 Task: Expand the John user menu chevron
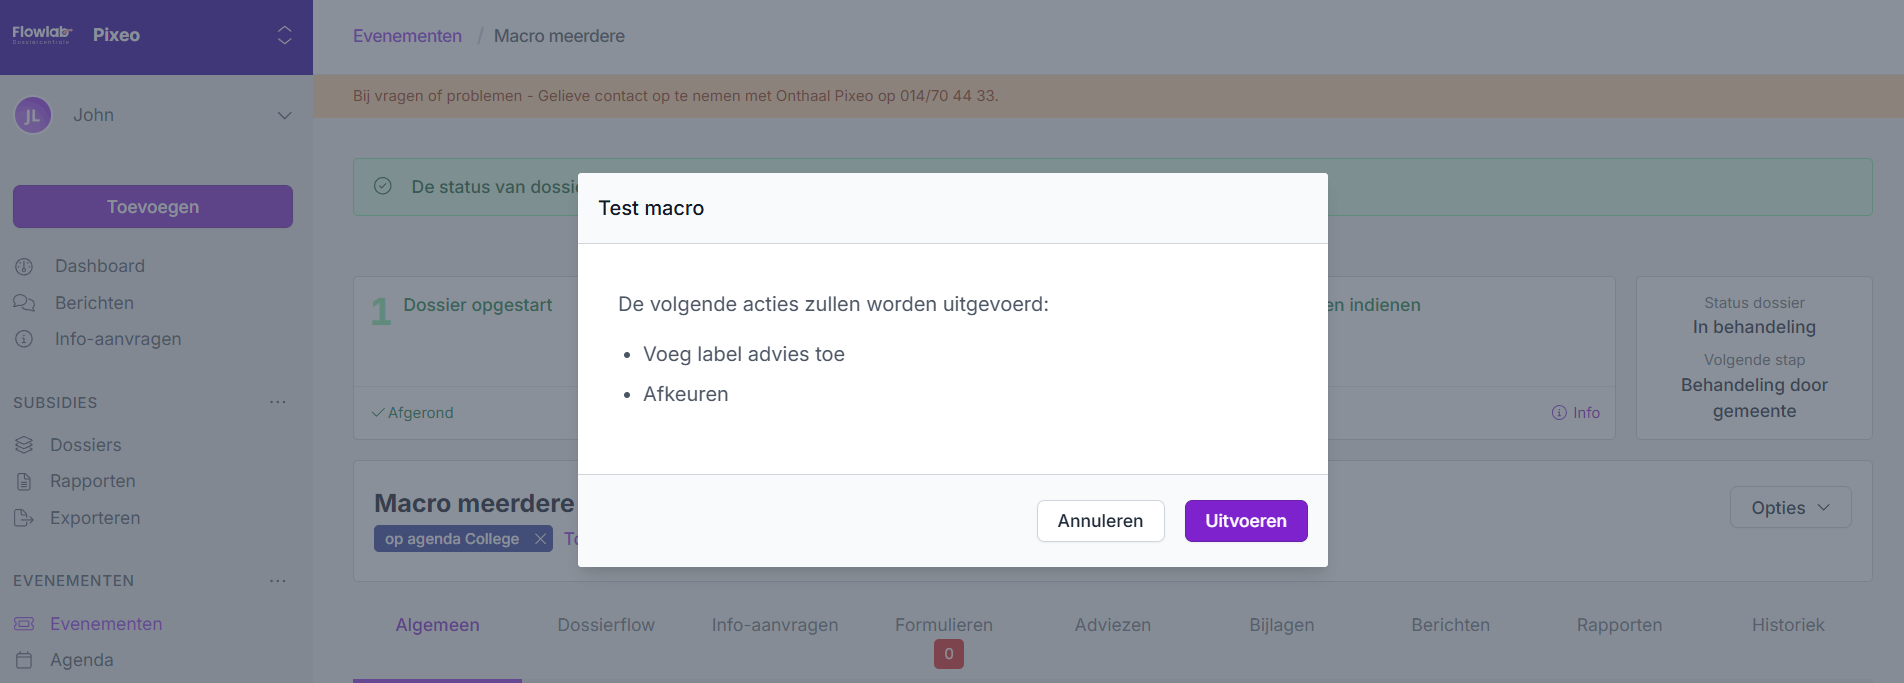pos(284,116)
